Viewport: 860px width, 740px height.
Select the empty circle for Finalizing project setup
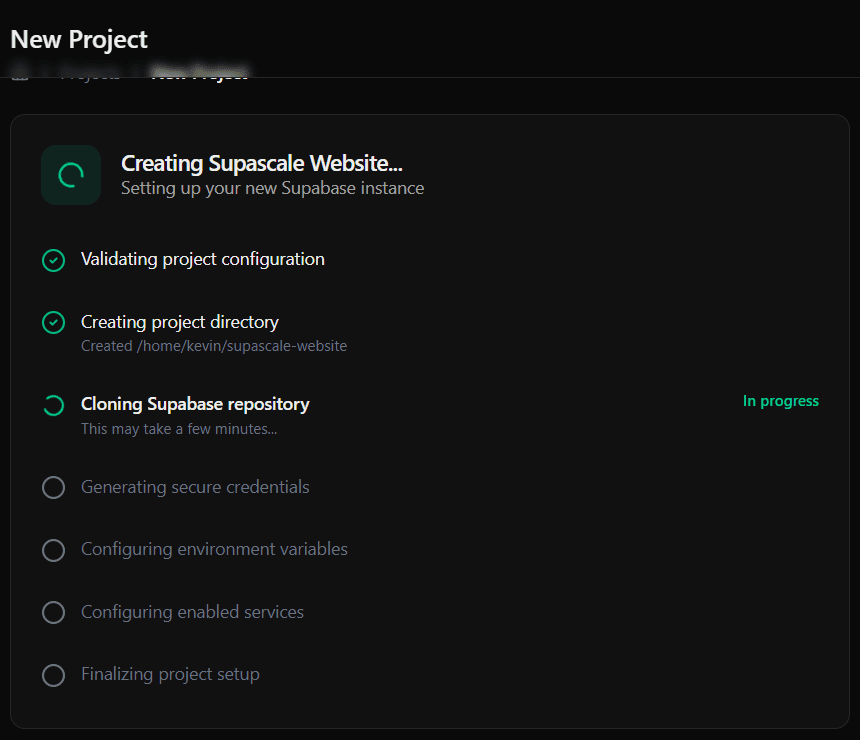click(x=53, y=675)
